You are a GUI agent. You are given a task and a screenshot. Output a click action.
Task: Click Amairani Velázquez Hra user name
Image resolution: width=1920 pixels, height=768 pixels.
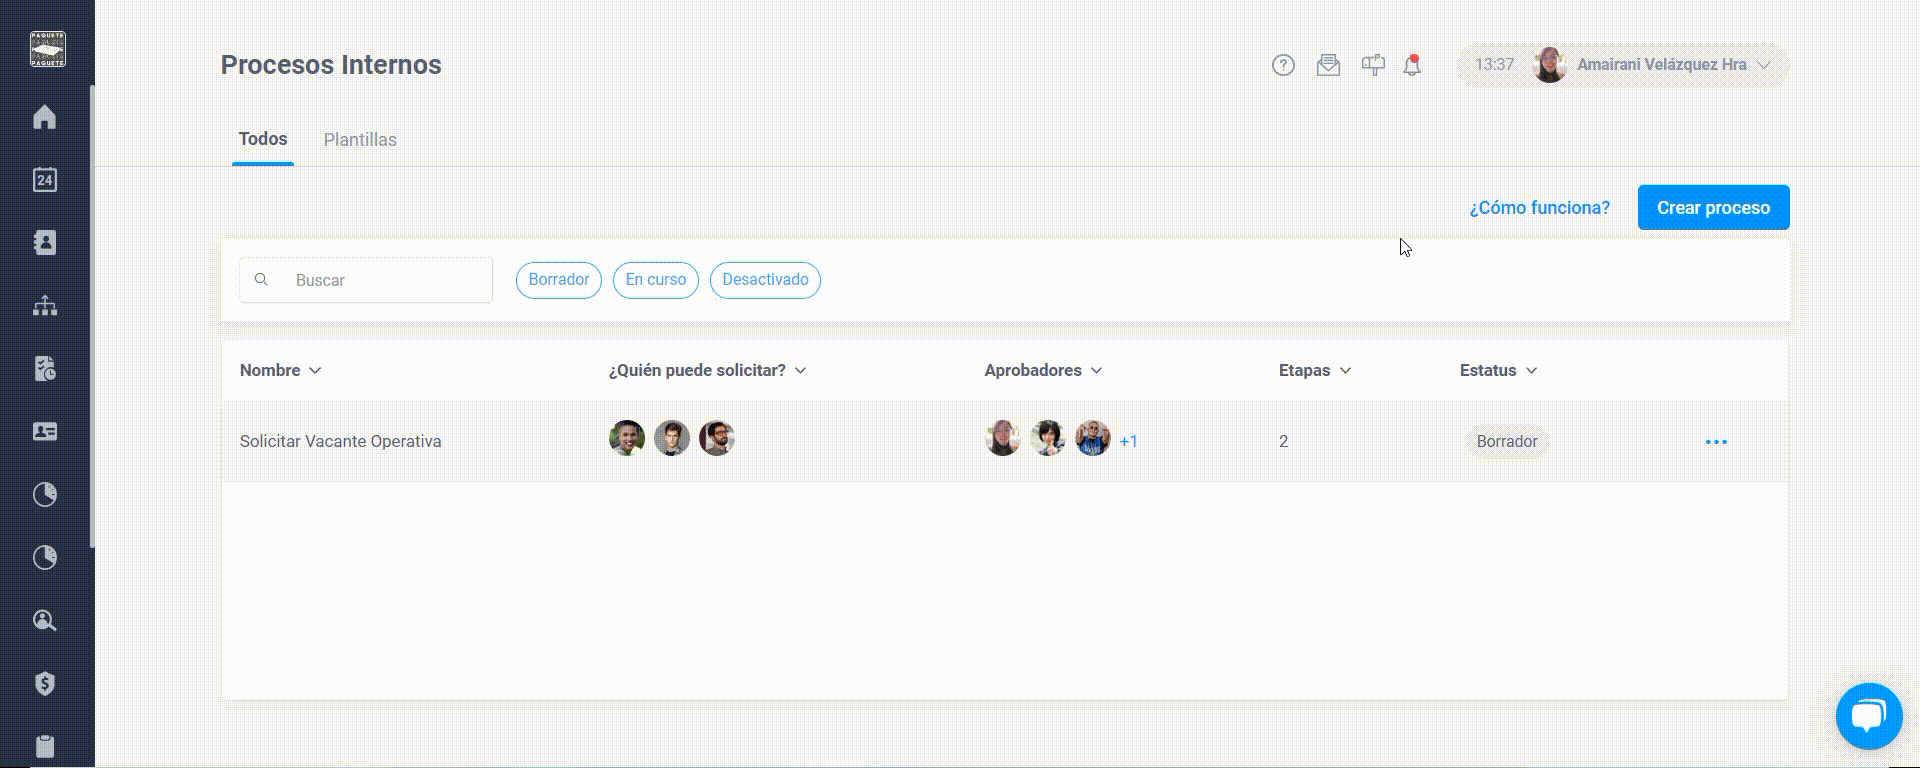pos(1662,65)
